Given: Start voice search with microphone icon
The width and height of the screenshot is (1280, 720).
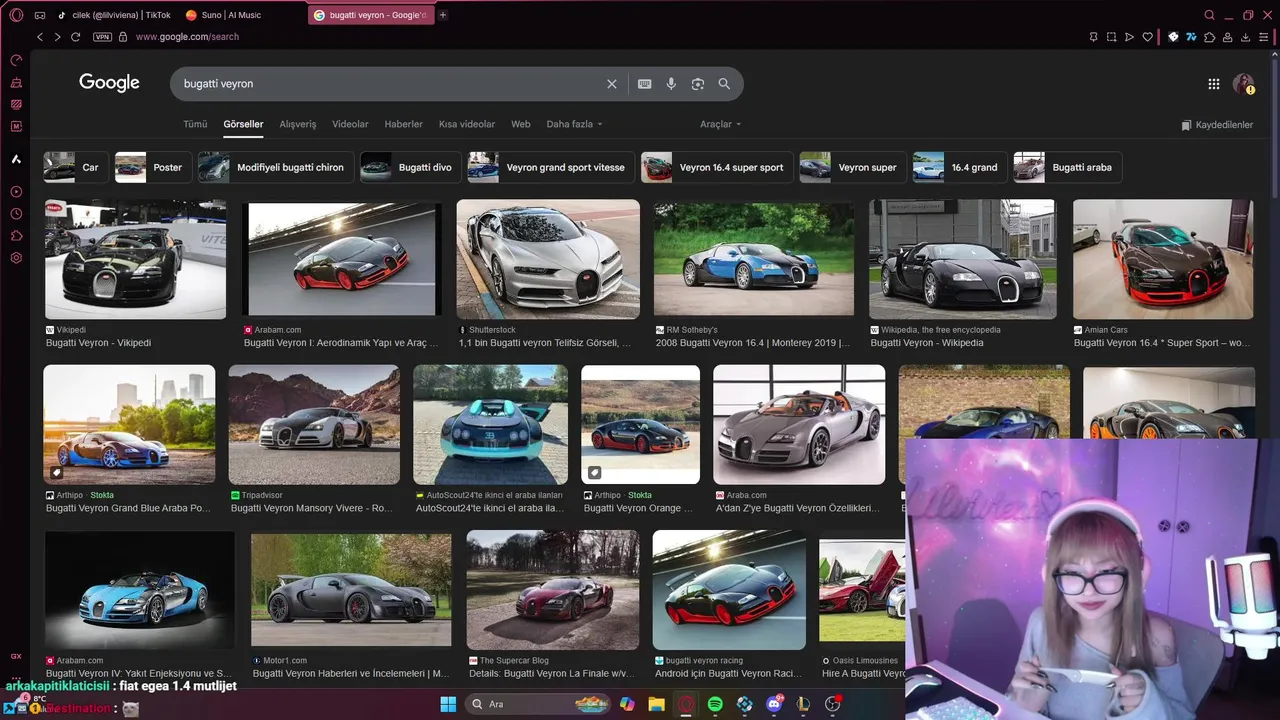Looking at the screenshot, I should pyautogui.click(x=671, y=84).
